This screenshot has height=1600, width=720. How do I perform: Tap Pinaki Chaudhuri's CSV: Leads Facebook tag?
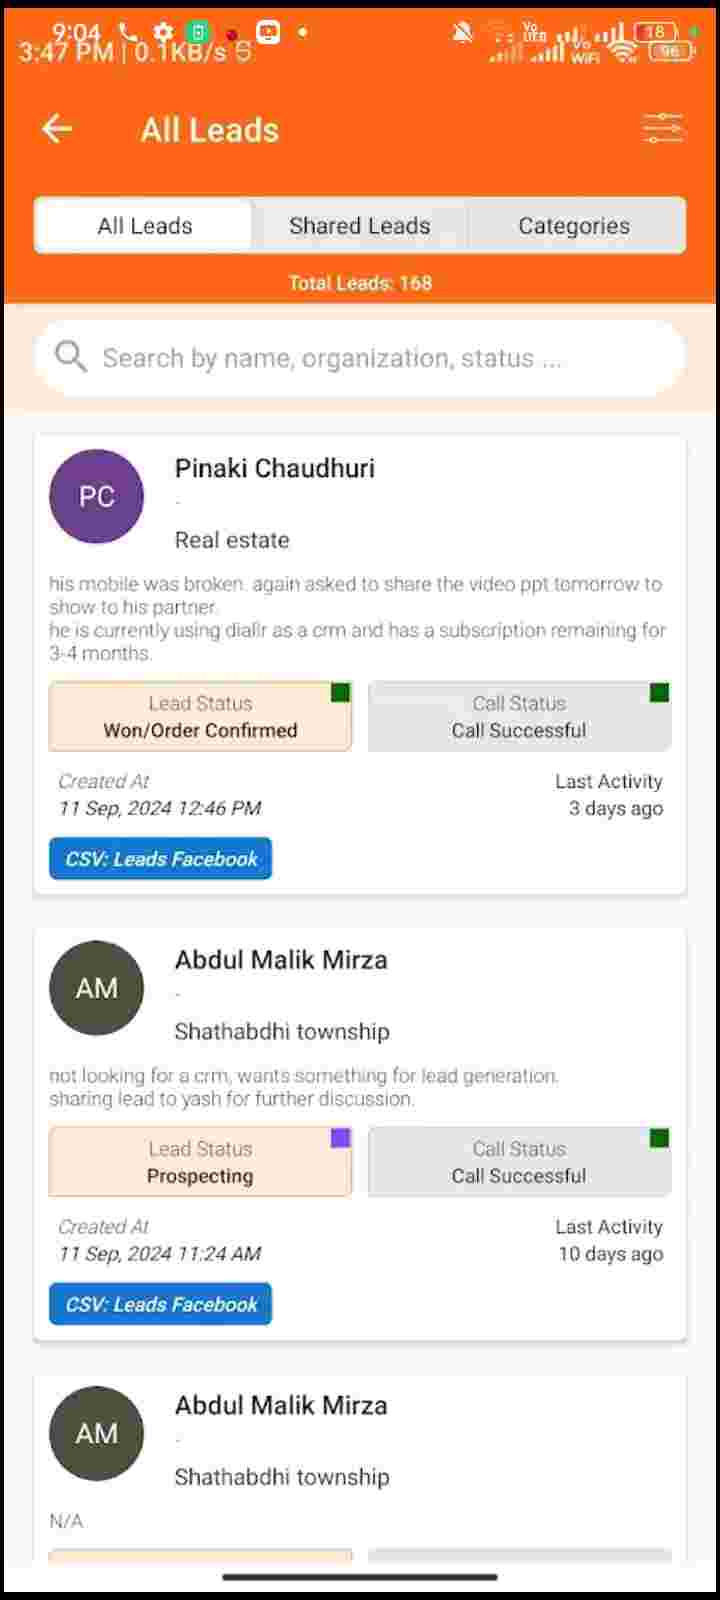[161, 859]
